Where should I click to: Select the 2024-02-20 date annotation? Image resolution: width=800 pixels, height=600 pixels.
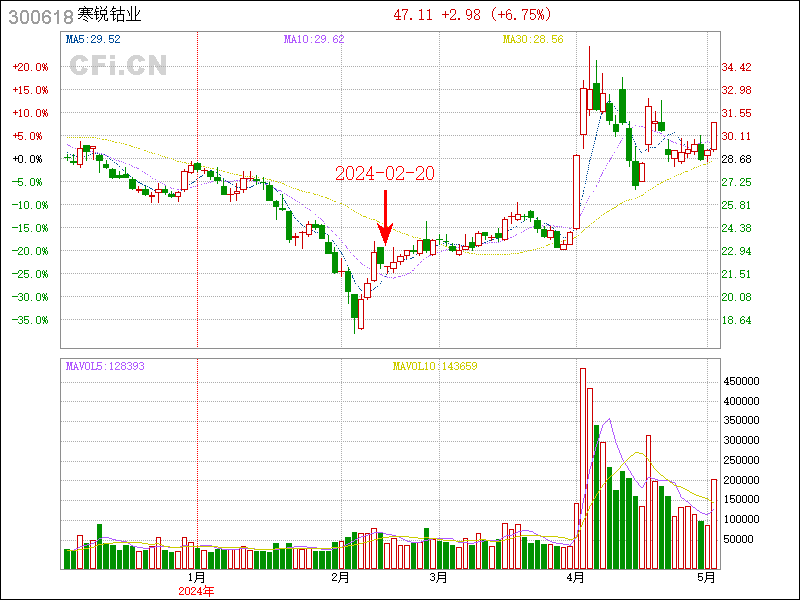tap(385, 174)
